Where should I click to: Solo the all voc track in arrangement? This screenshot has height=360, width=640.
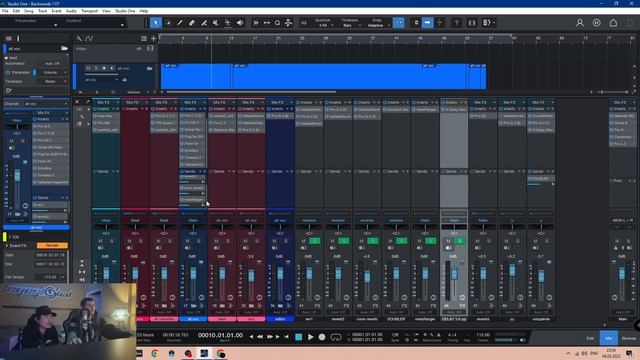[x=96, y=68]
